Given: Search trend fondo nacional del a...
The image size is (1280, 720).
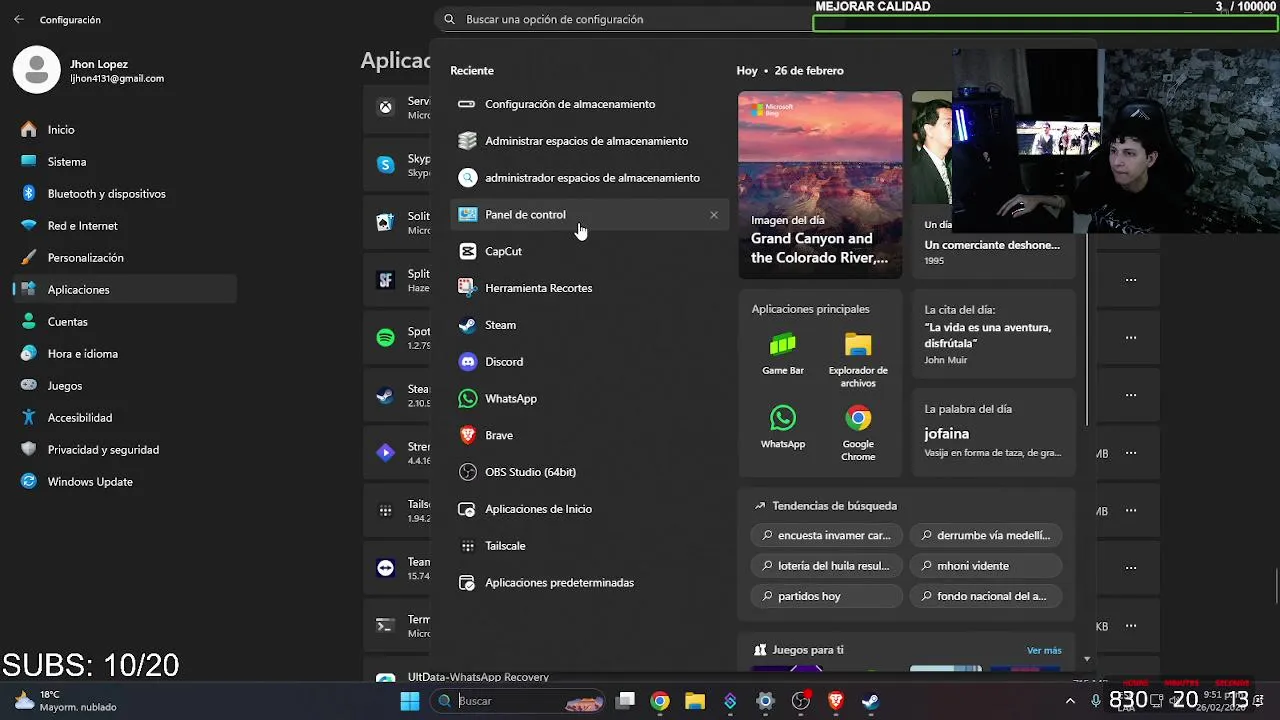Looking at the screenshot, I should [986, 596].
